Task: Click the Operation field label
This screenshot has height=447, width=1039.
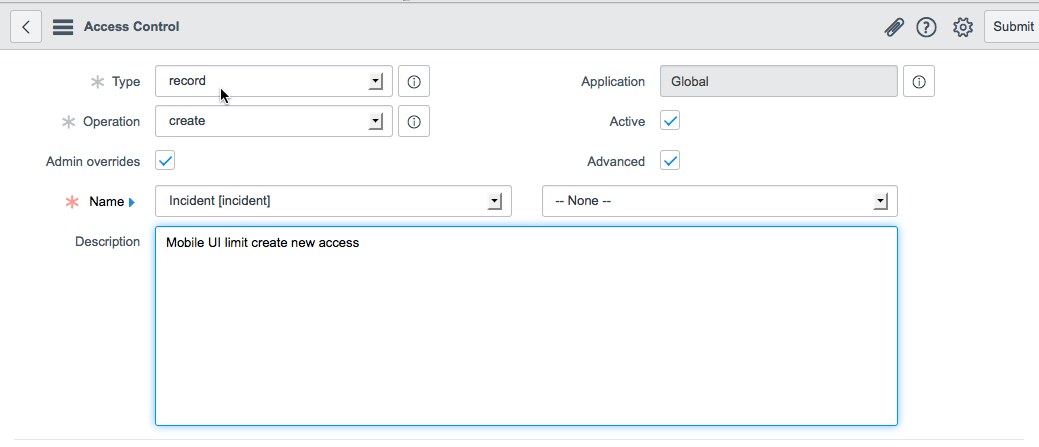Action: point(111,122)
